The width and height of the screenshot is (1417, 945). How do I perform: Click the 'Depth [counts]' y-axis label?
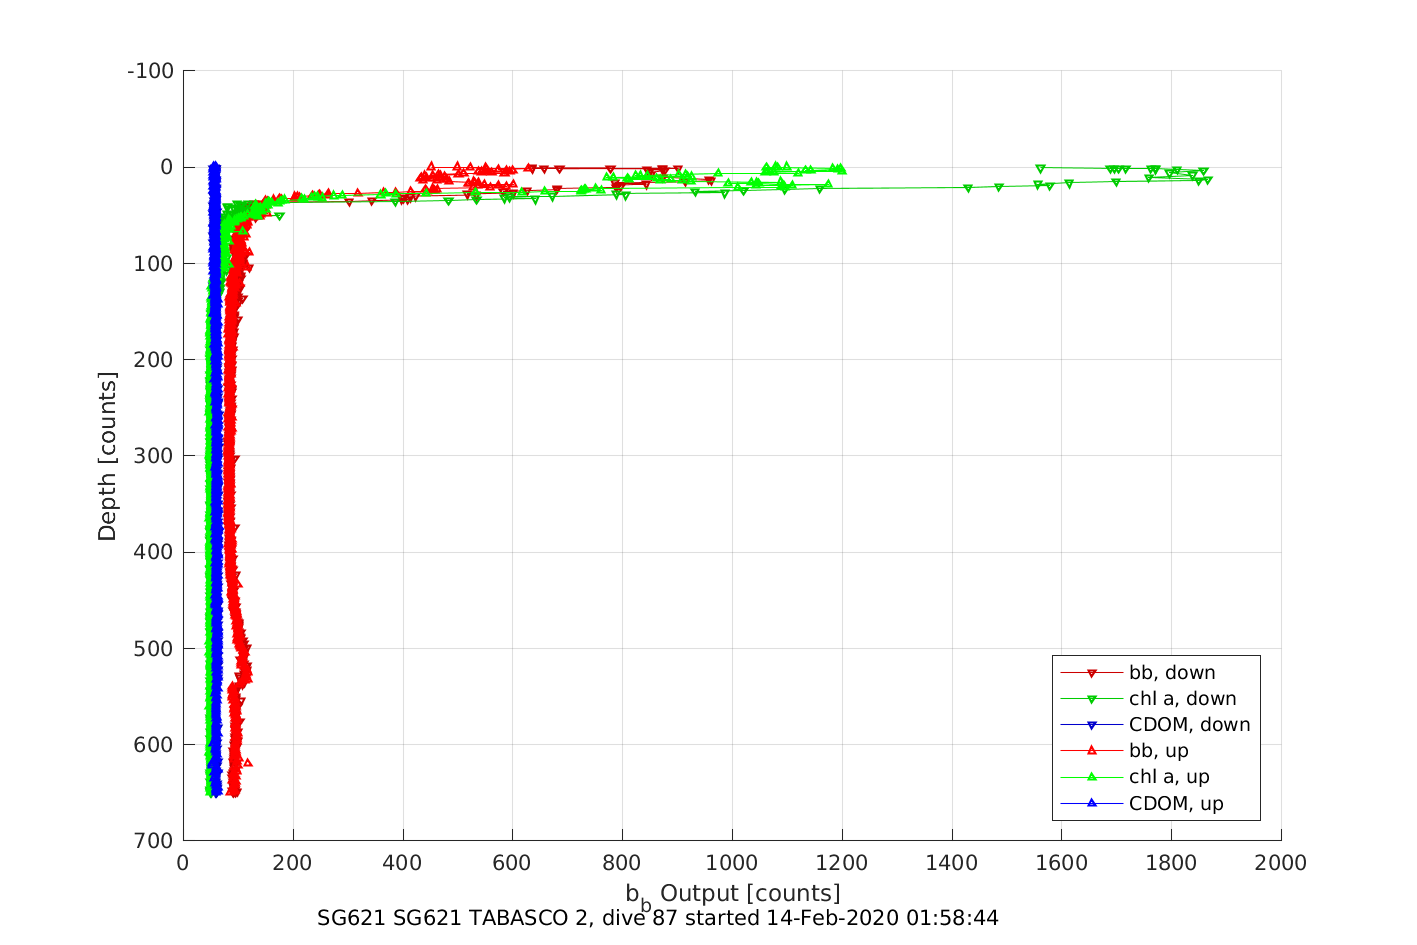[108, 456]
